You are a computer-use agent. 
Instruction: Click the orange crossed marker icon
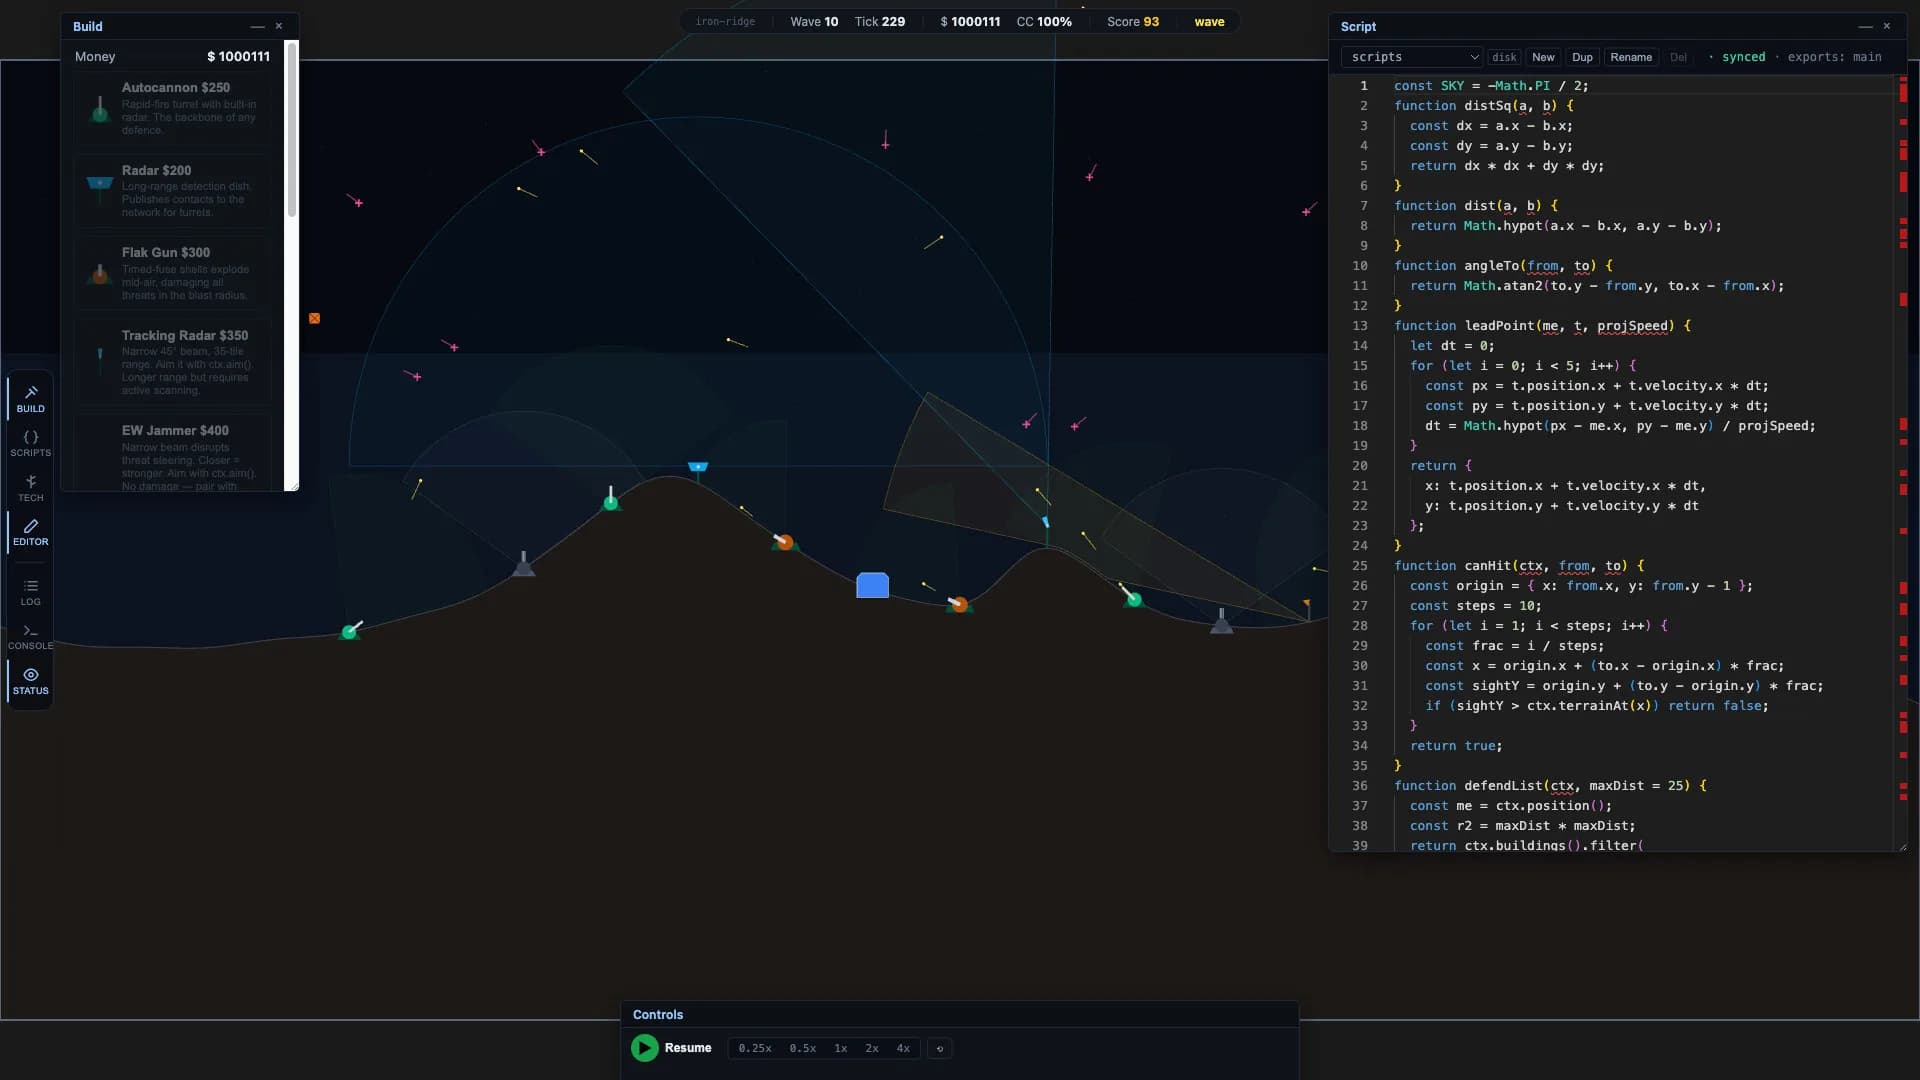point(314,318)
